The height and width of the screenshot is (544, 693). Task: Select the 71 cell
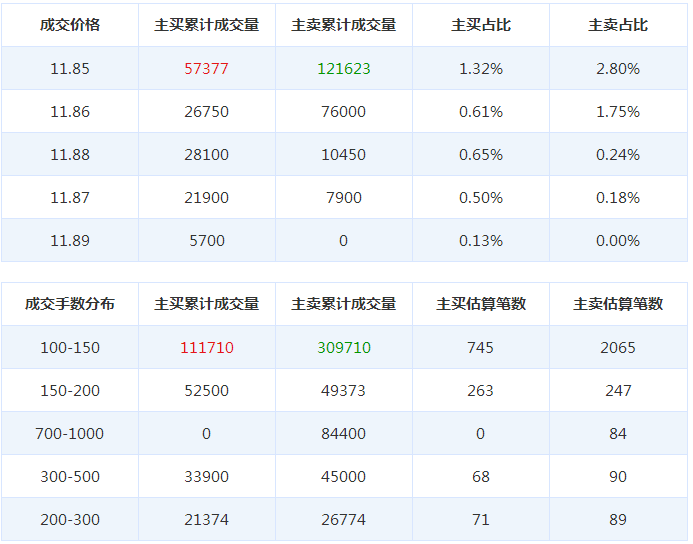click(x=481, y=519)
